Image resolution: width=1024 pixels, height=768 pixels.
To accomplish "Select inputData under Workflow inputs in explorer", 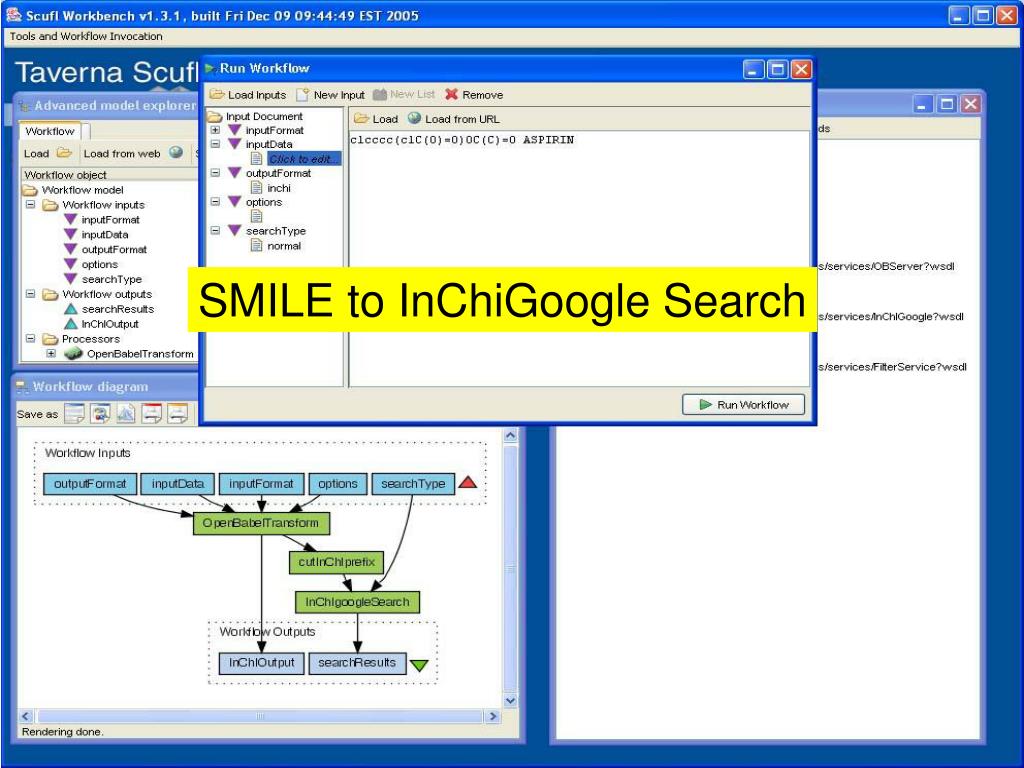I will click(104, 234).
